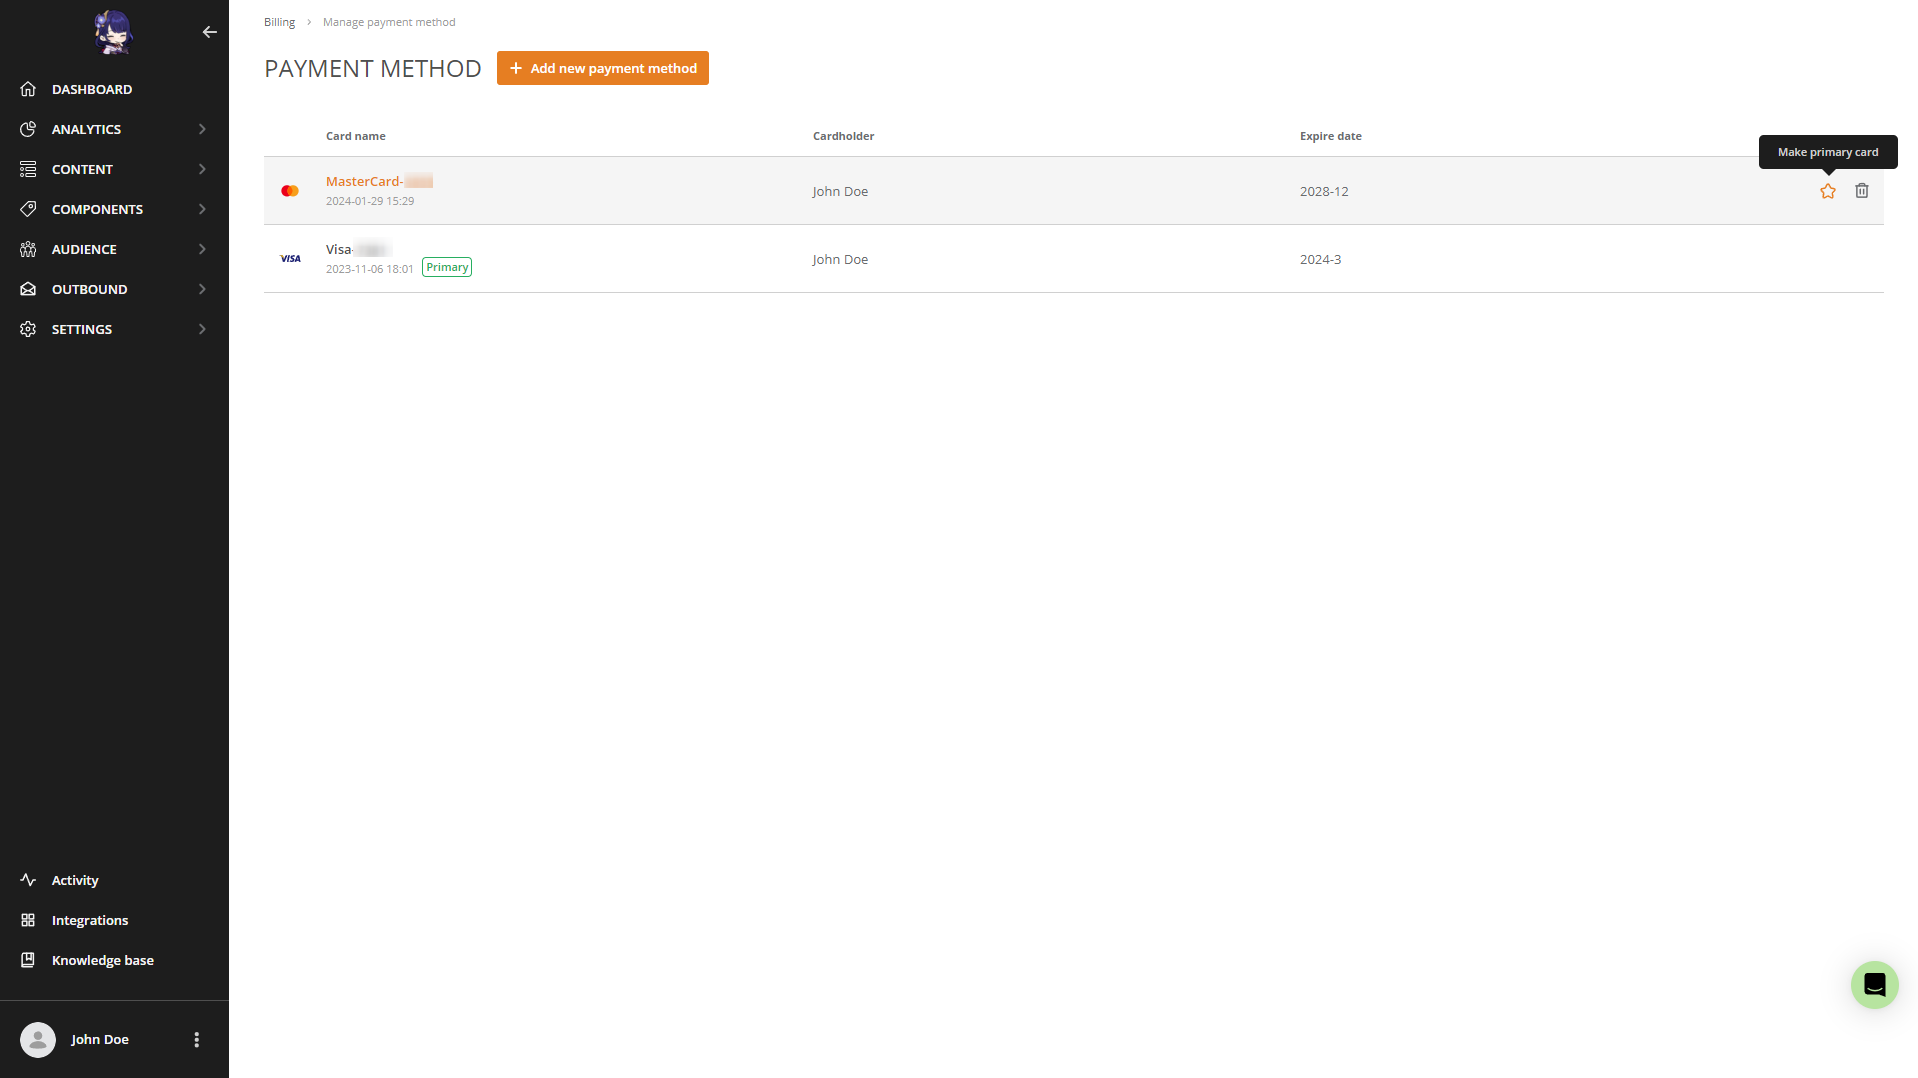Click the Integrations grid icon
The width and height of the screenshot is (1918, 1078).
[x=28, y=920]
